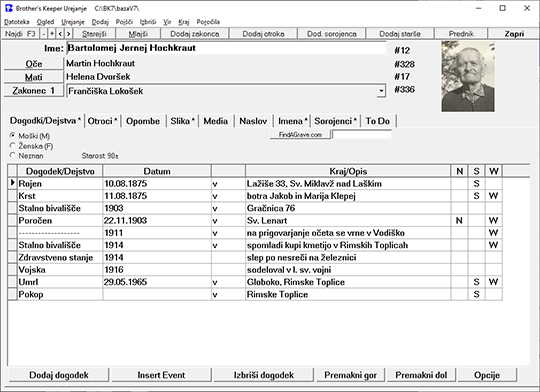Click the plus navigation button in toolbar
540x392 pixels.
[x=52, y=34]
